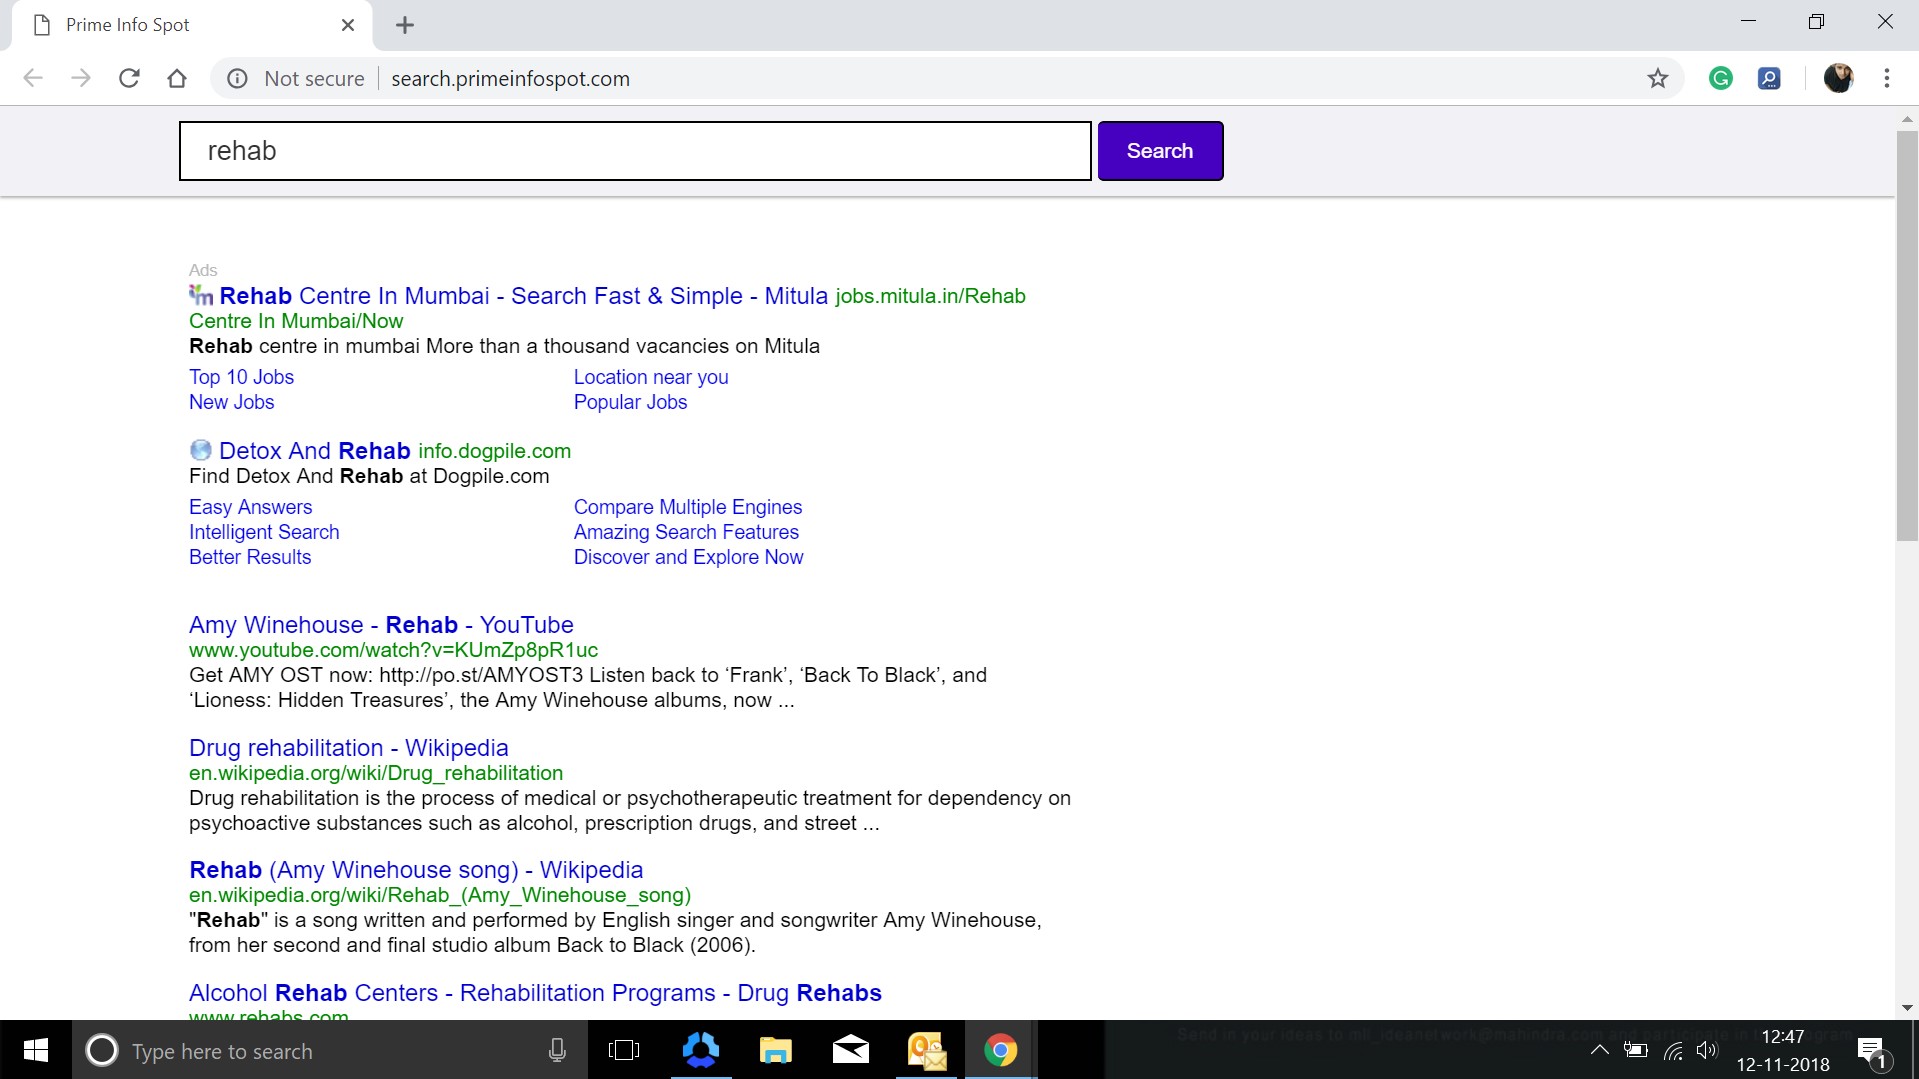Click the browser profile avatar
This screenshot has width=1919, height=1079.
tap(1839, 78)
